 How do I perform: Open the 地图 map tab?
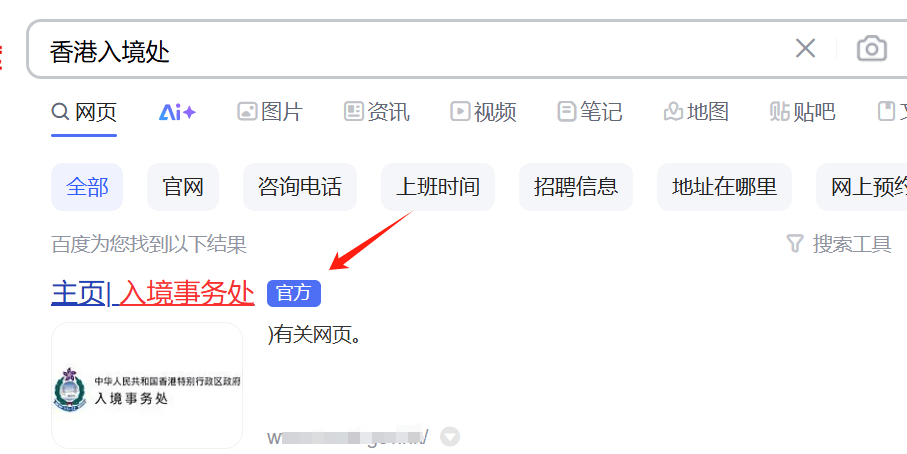(696, 112)
